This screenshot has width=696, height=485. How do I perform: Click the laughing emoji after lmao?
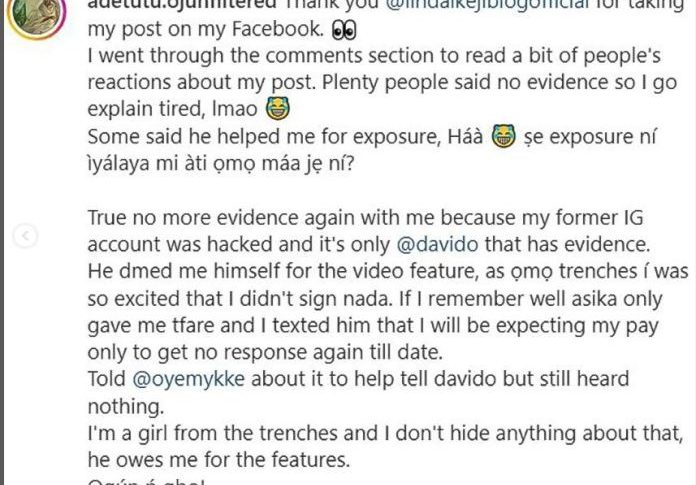(278, 108)
